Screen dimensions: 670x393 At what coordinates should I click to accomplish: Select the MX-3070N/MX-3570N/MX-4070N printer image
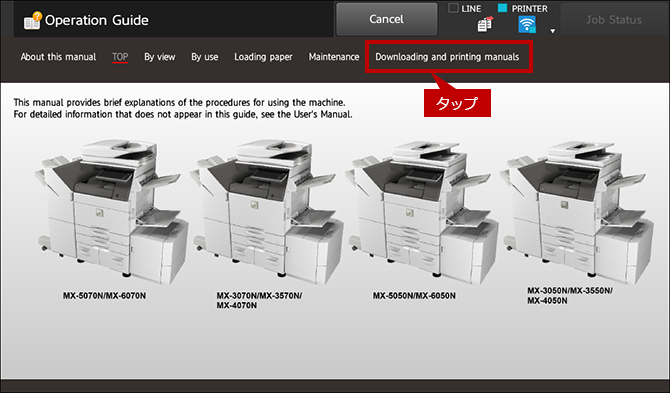[267, 212]
